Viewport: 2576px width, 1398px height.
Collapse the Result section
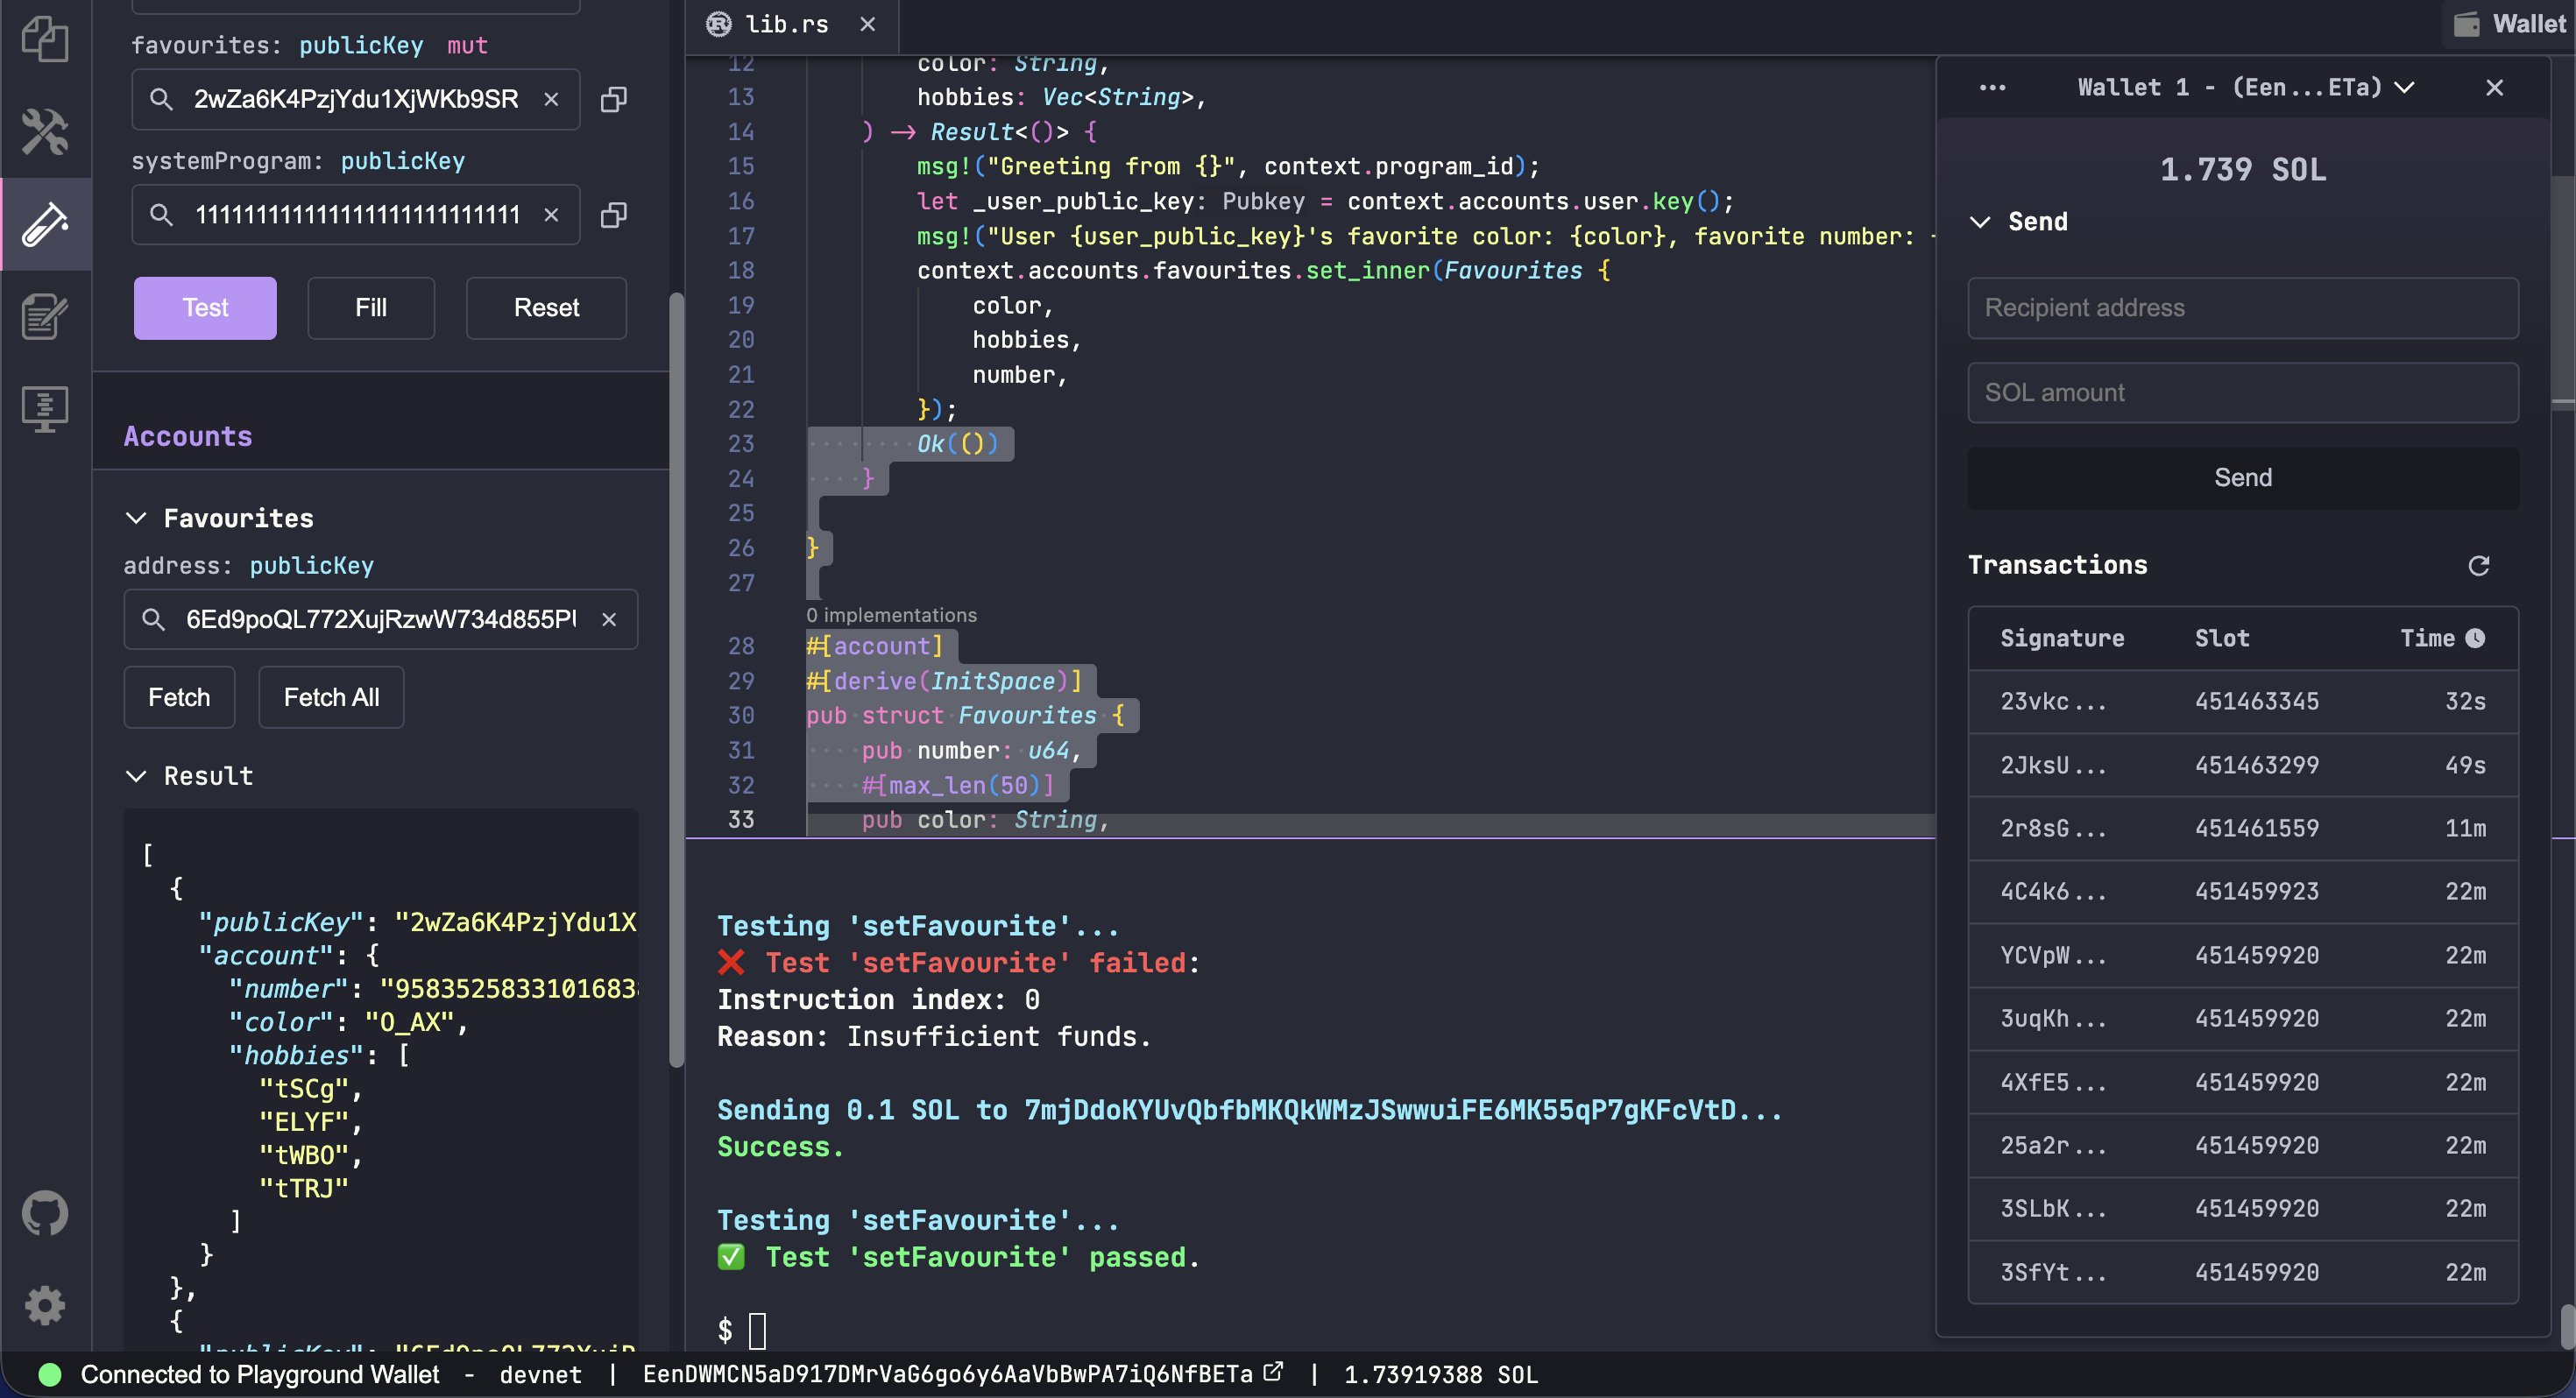(136, 776)
